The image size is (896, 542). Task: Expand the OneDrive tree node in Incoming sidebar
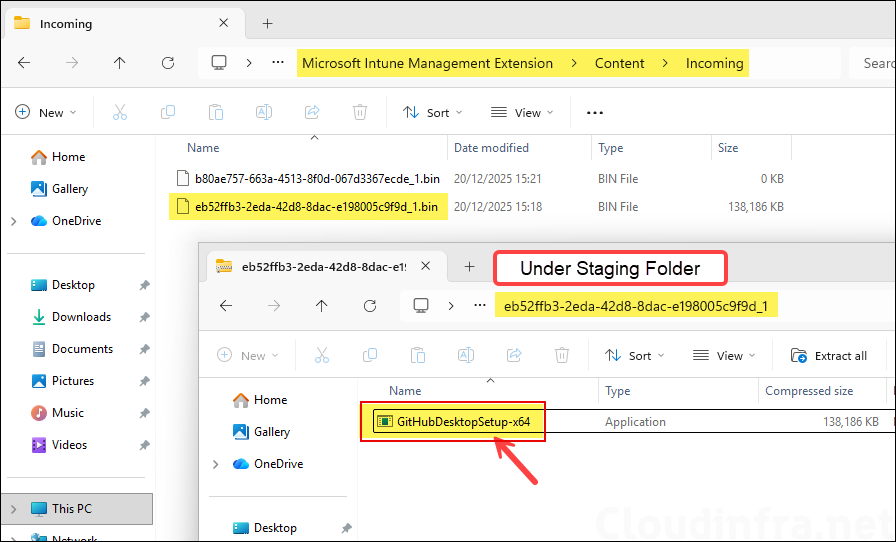pyautogui.click(x=13, y=221)
